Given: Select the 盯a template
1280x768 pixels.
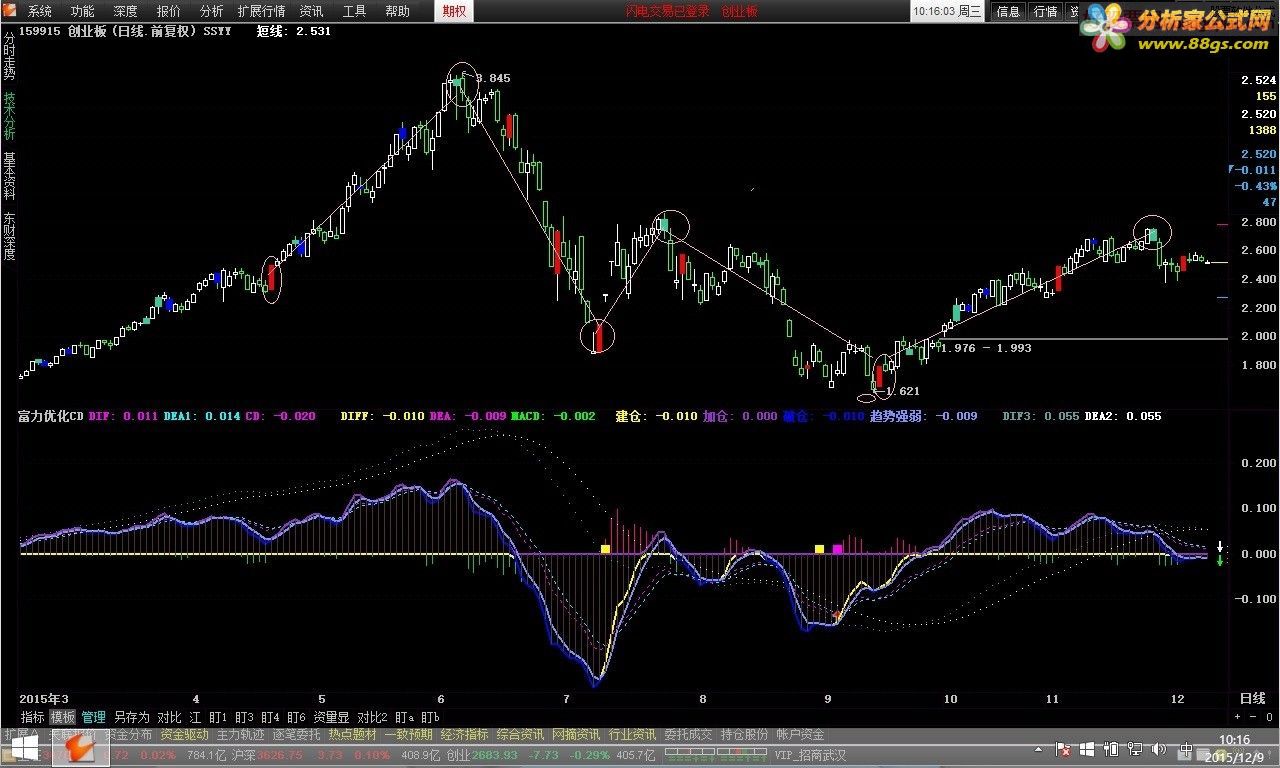Looking at the screenshot, I should [x=404, y=717].
